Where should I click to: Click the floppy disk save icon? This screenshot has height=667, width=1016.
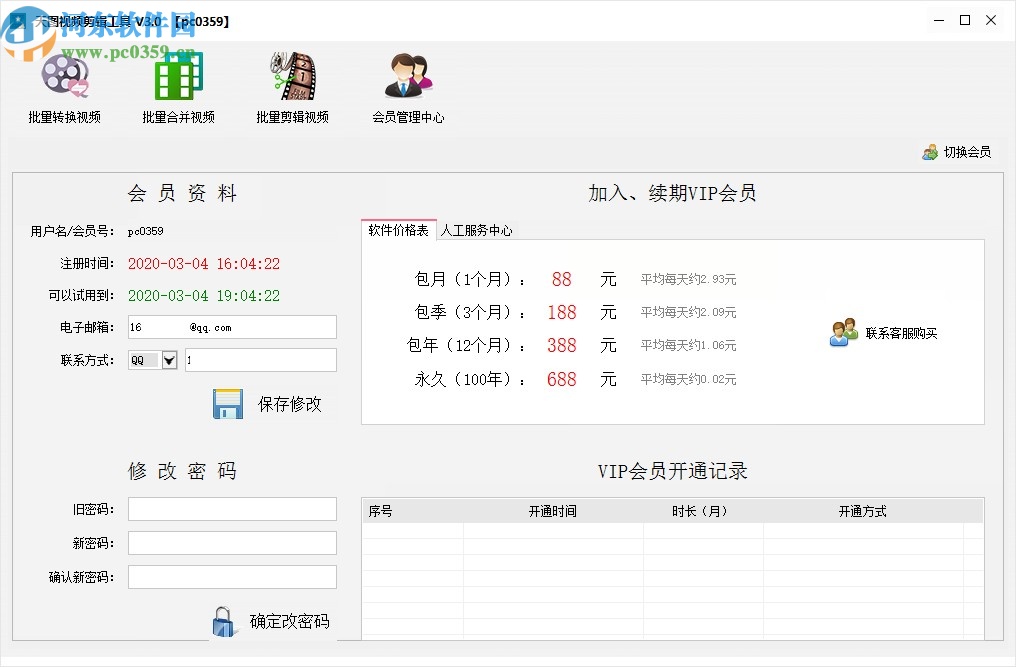[228, 404]
